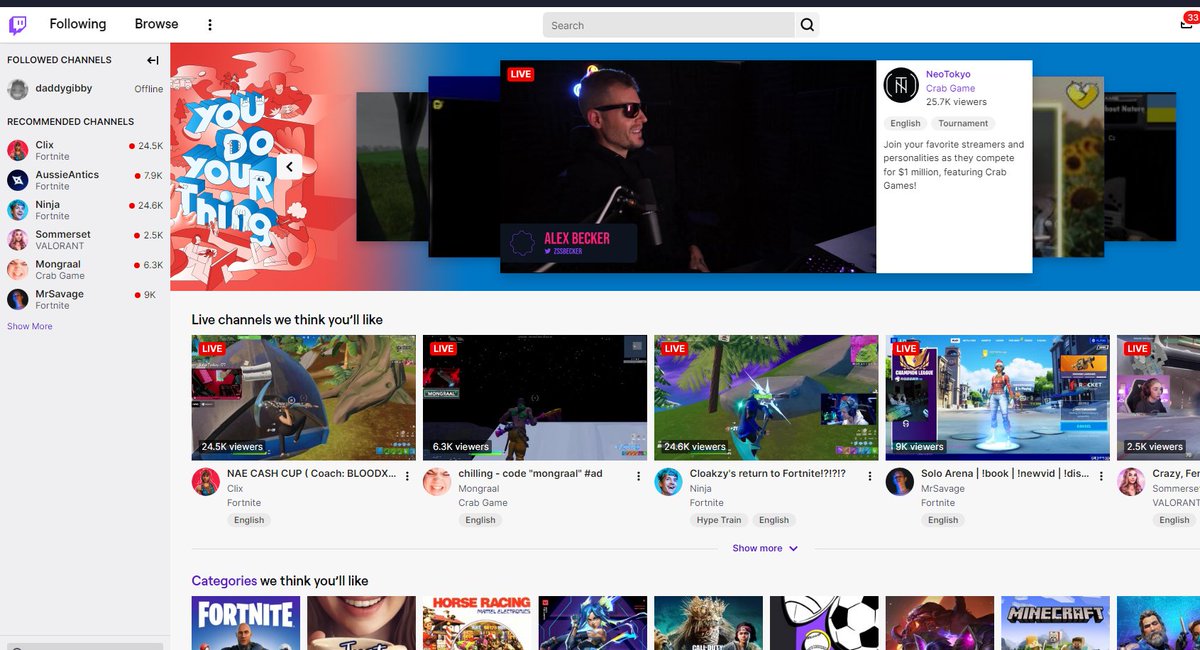This screenshot has height=650, width=1200.
Task: Select MrSavage's avatar in recommended channels
Action: (x=18, y=299)
